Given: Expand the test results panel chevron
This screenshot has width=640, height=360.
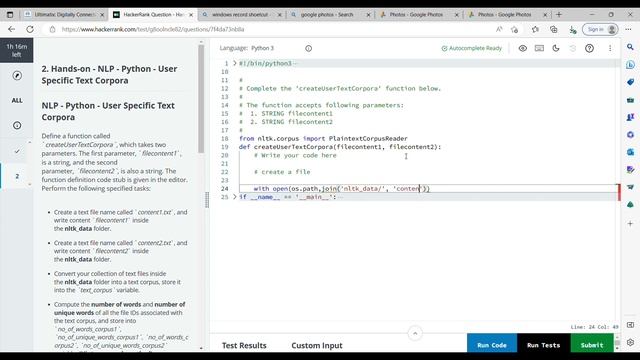Looking at the screenshot, I should (415, 333).
